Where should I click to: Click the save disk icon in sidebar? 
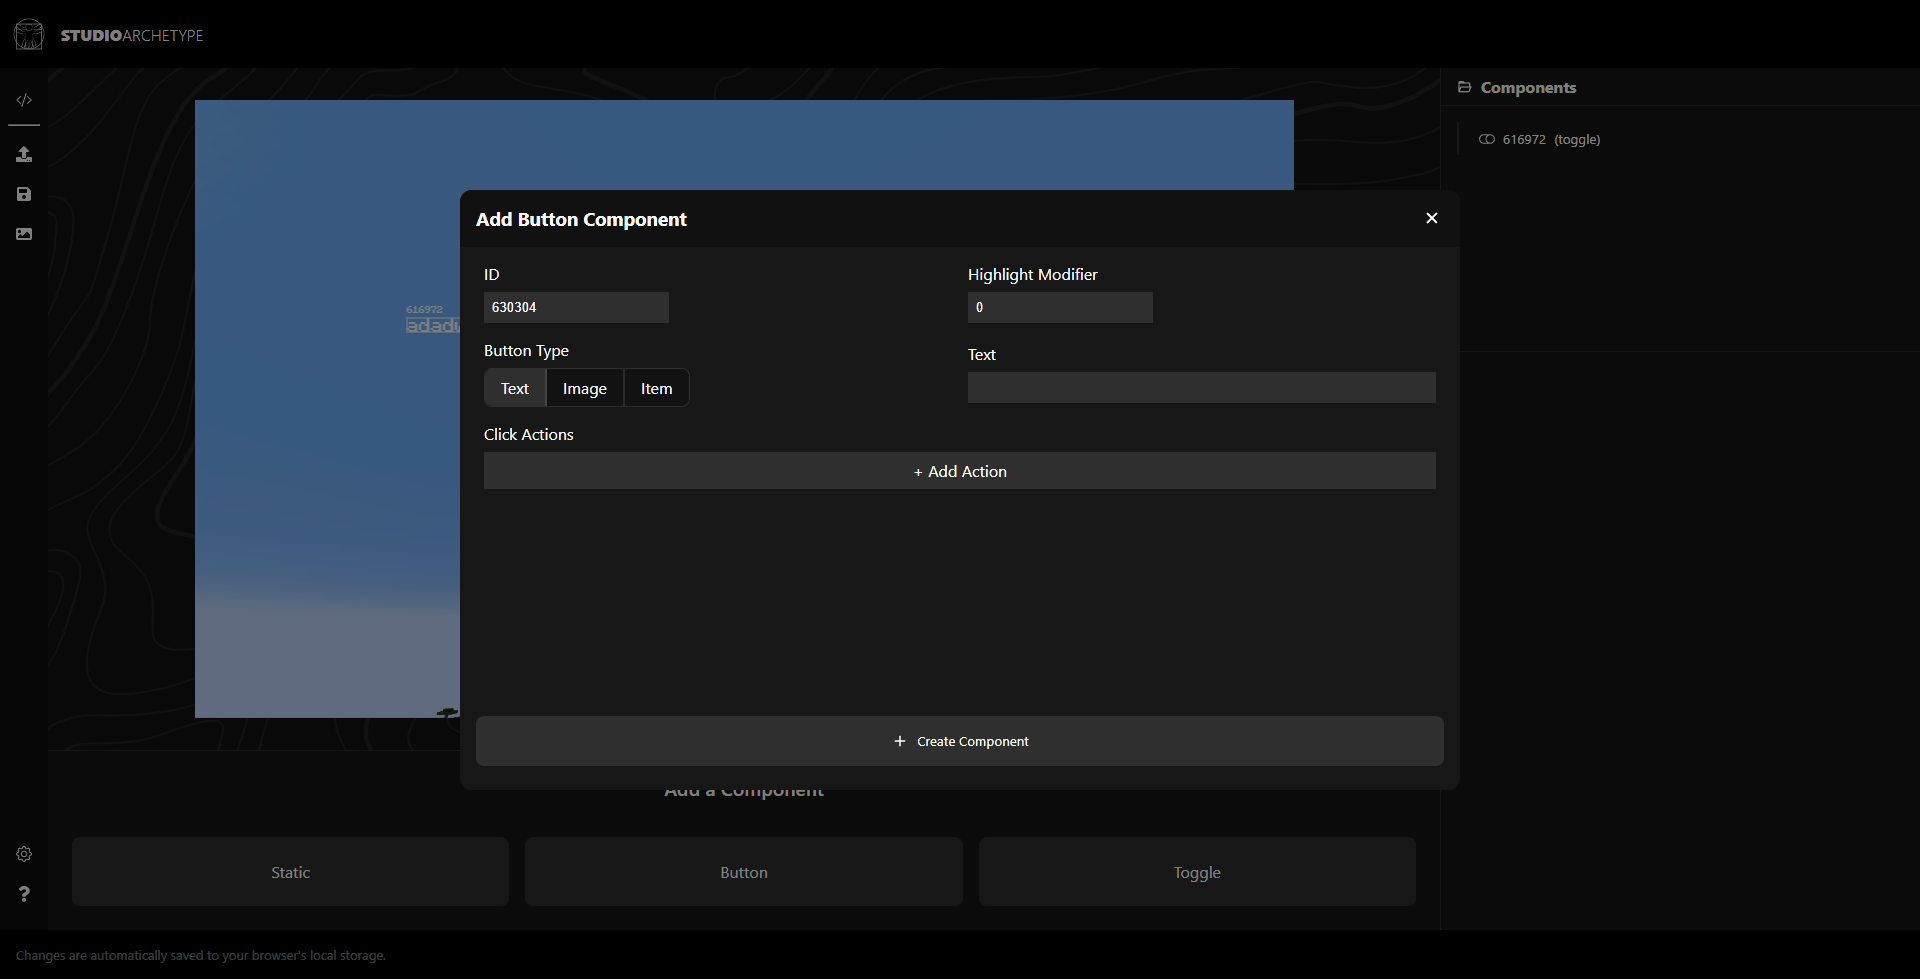click(24, 194)
